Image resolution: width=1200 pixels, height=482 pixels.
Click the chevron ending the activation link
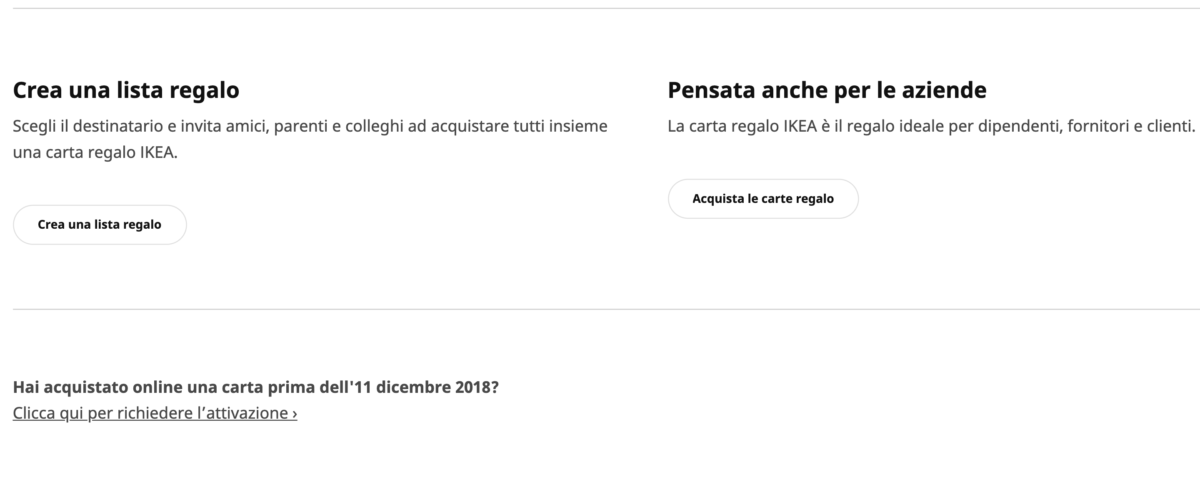[x=294, y=413]
